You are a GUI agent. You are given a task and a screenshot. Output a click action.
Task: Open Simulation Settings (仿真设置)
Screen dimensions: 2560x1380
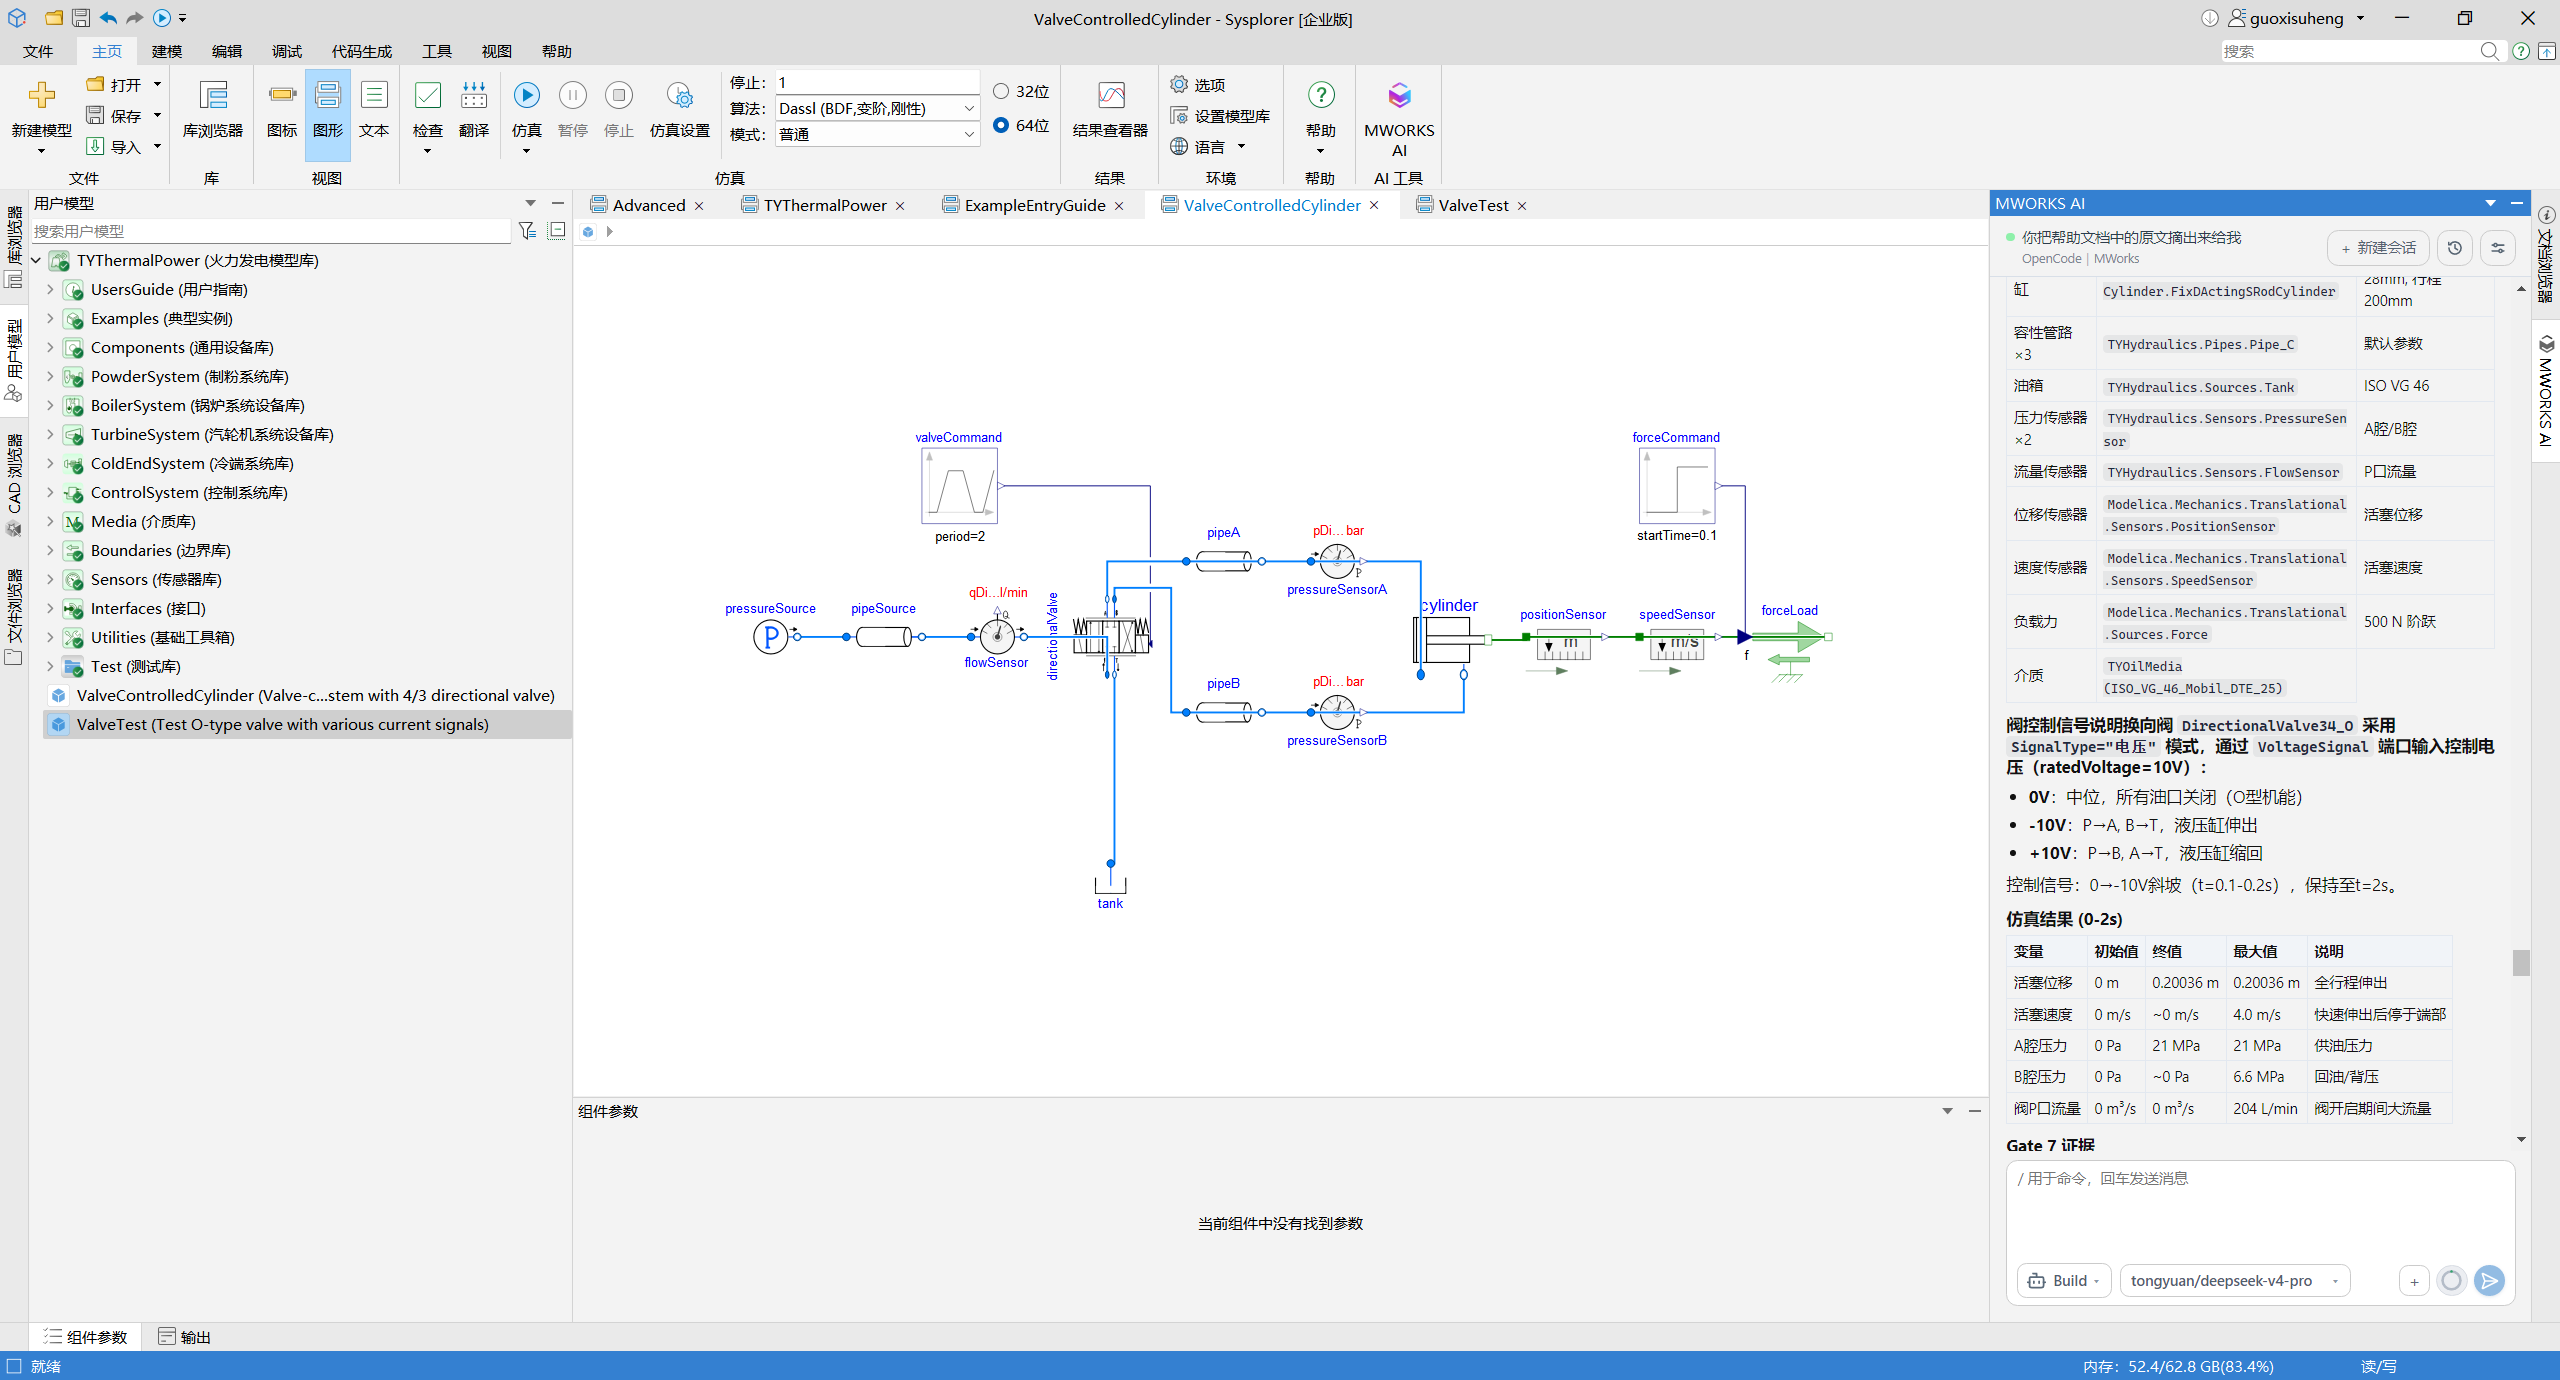coord(680,96)
